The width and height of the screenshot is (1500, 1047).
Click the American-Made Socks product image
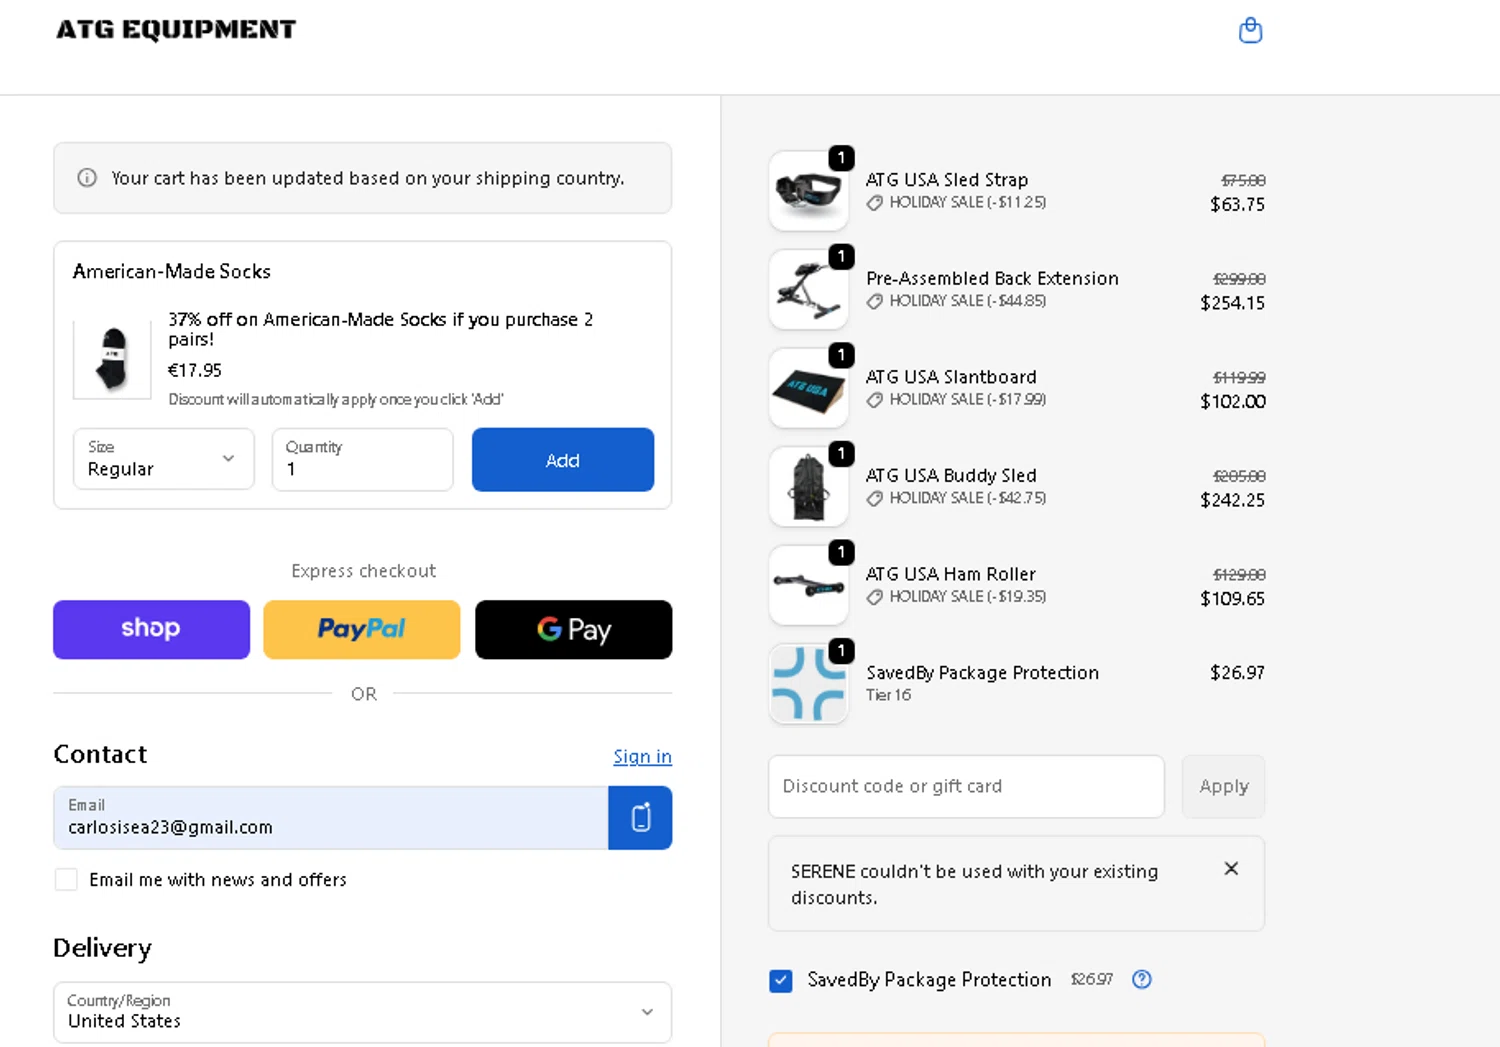pos(112,358)
